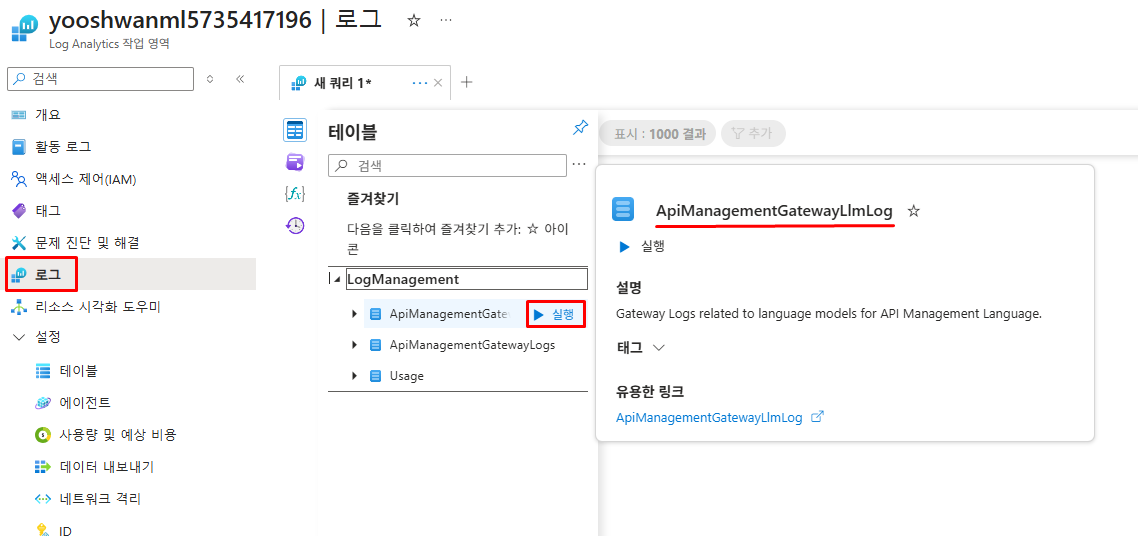Pin the 테이블 panel

point(580,128)
